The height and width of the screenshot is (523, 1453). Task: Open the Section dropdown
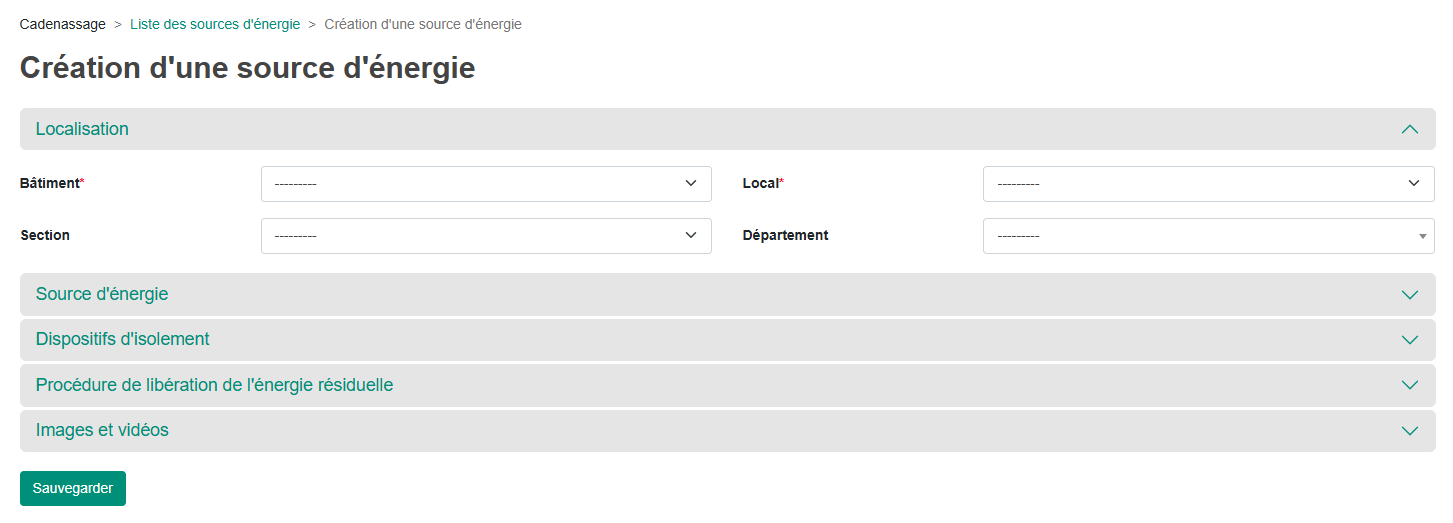(486, 236)
